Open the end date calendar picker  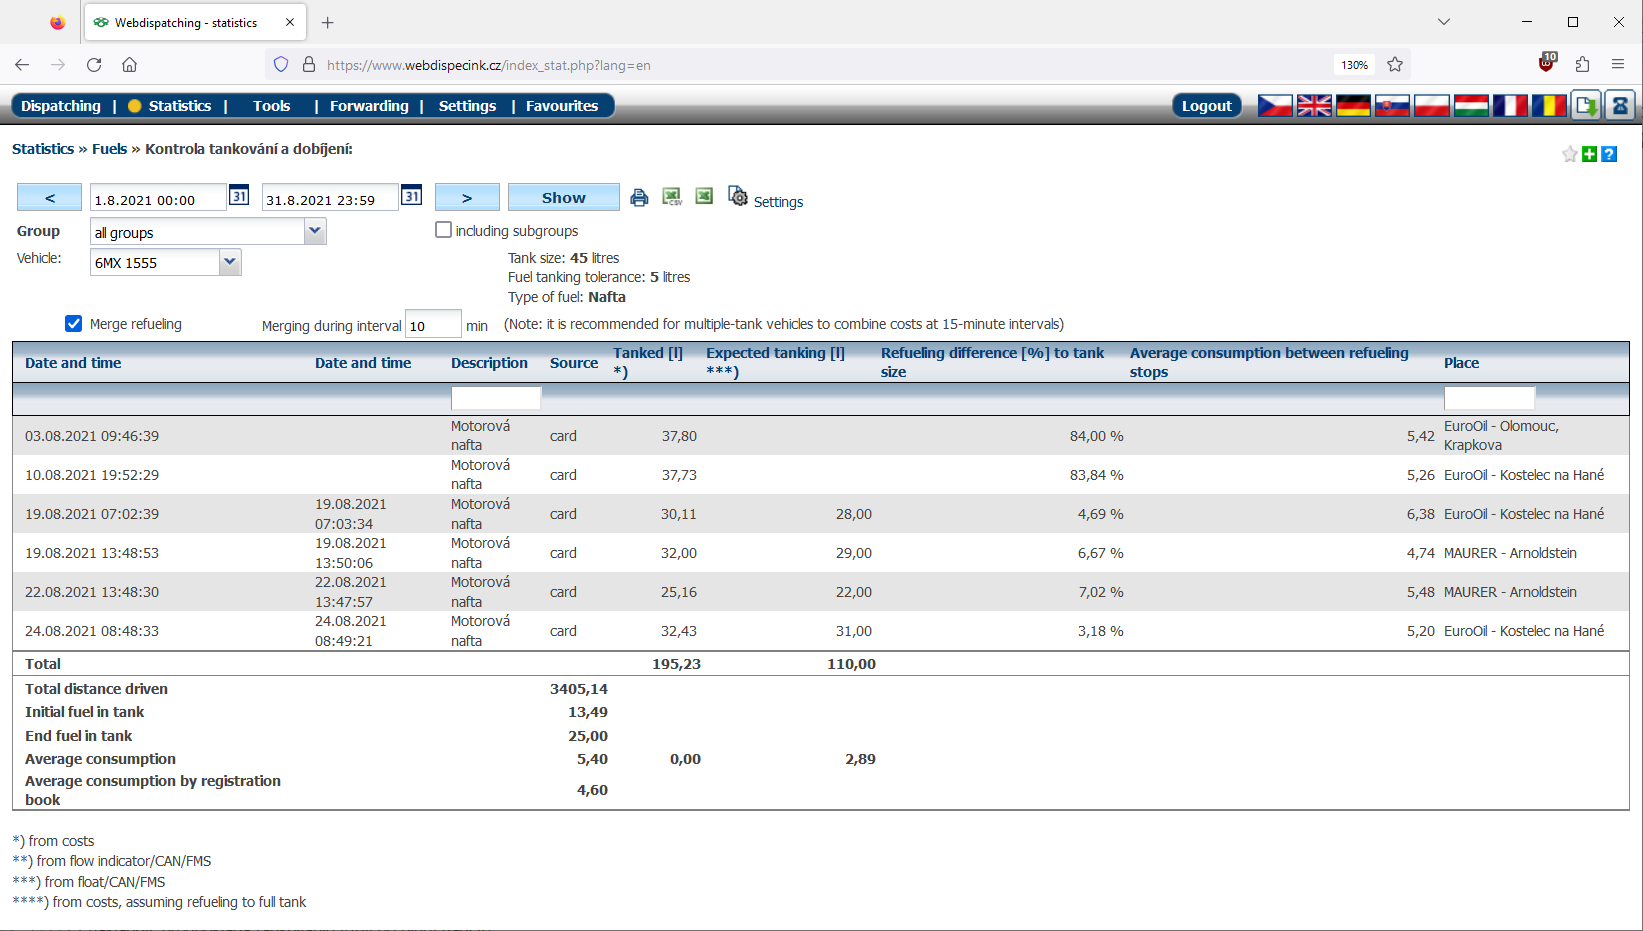click(411, 196)
